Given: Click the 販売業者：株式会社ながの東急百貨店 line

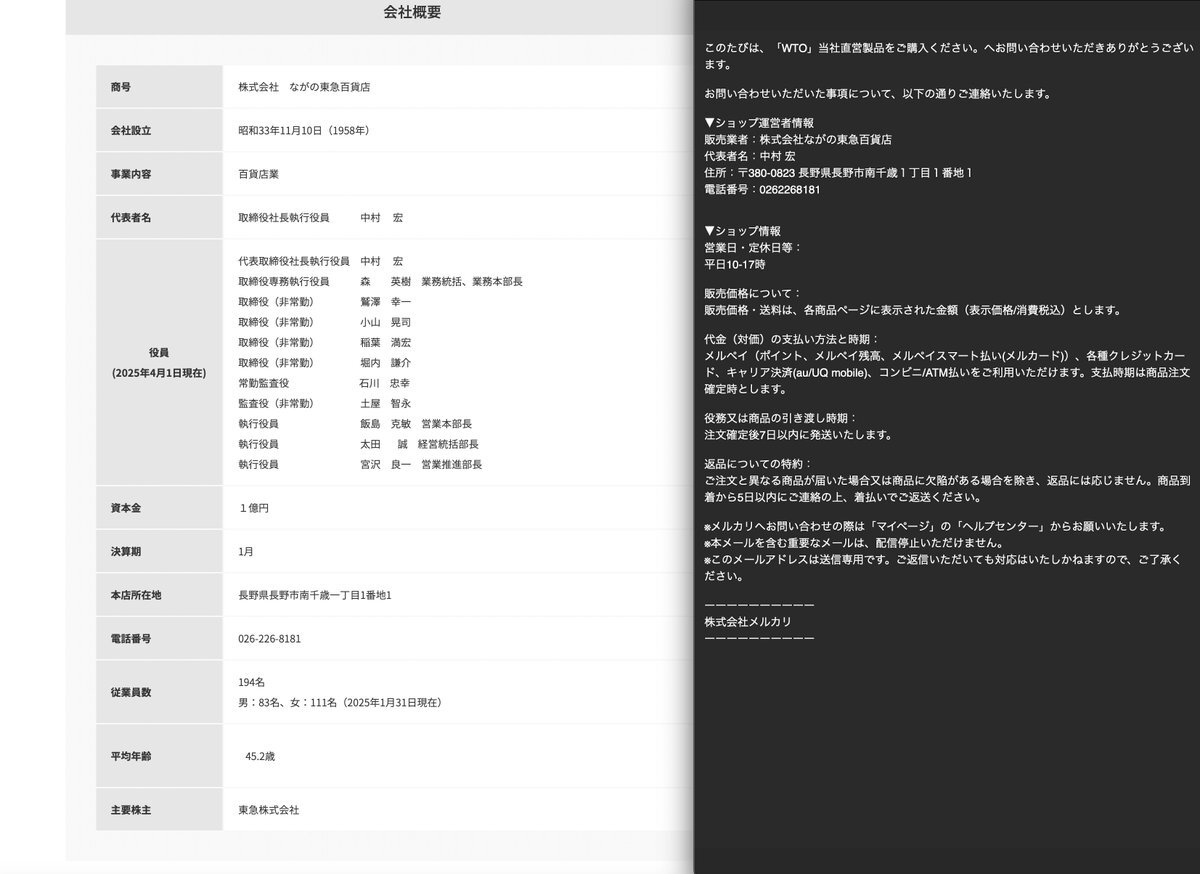Looking at the screenshot, I should 798,139.
